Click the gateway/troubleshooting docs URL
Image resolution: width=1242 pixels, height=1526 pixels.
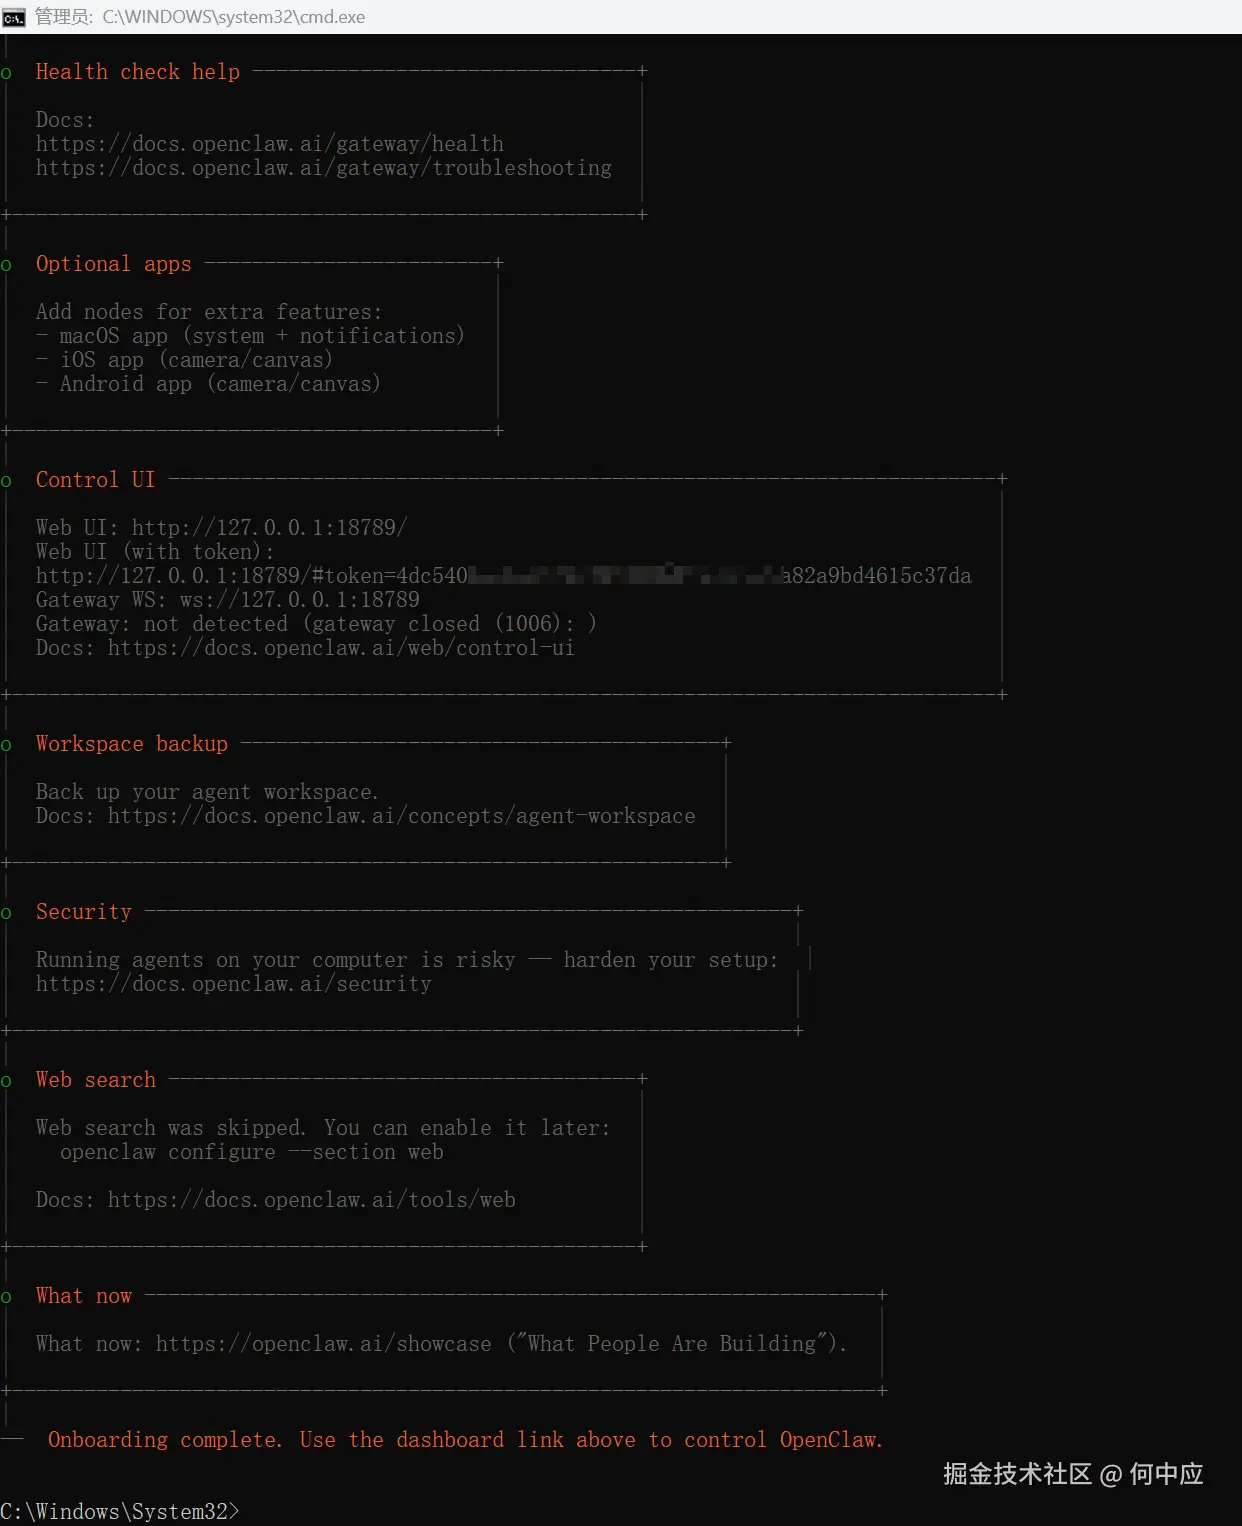[324, 168]
